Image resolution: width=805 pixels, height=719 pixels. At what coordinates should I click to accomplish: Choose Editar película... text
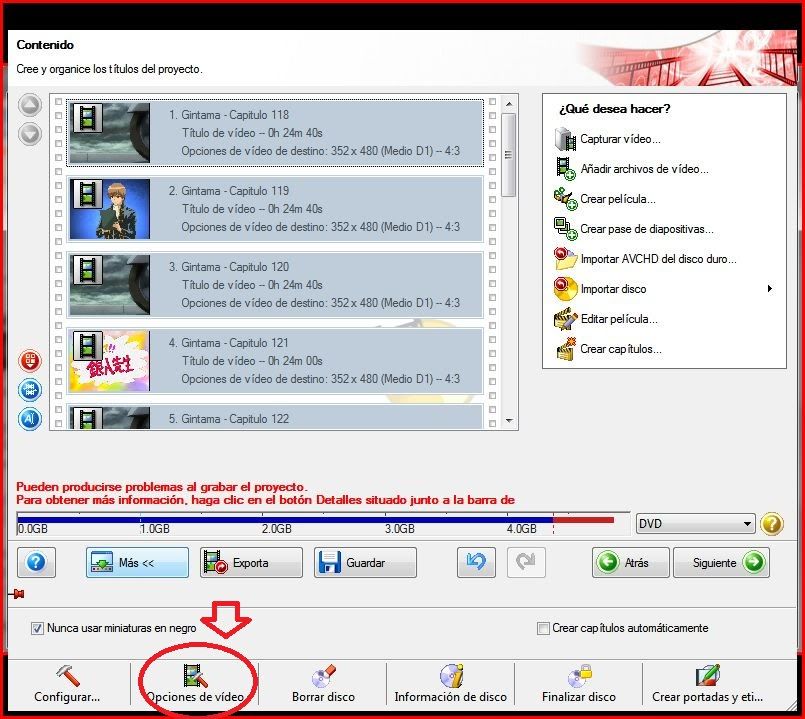[619, 319]
